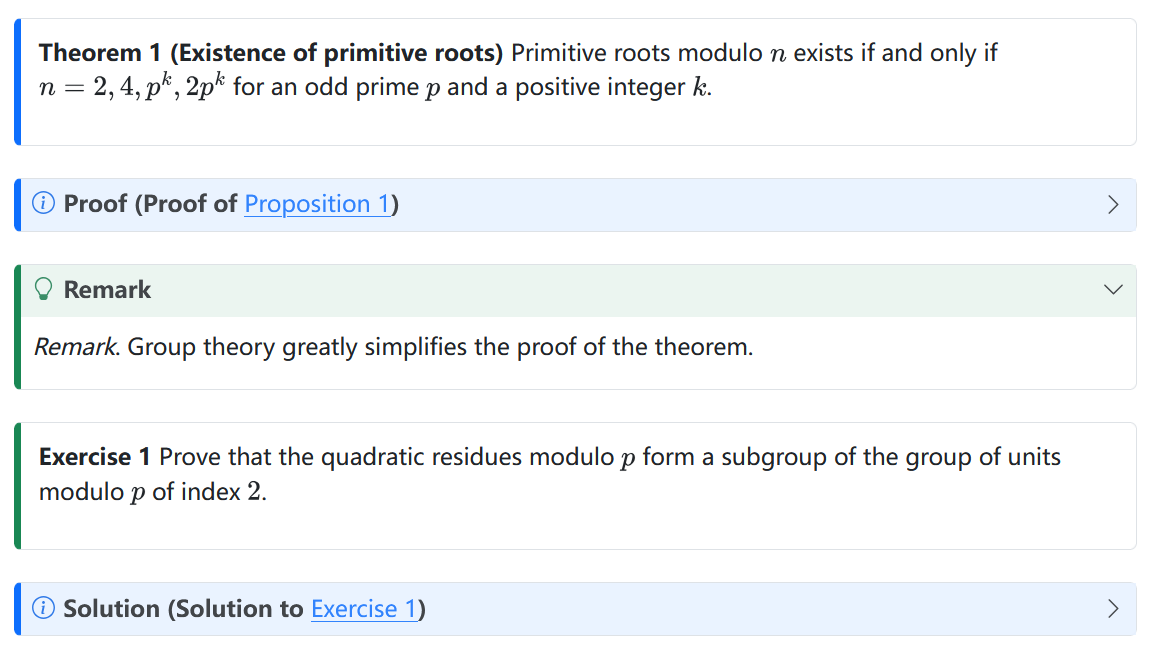Click the green left border of Exercise box
Screen dimensions: 1156x663
click(18, 486)
